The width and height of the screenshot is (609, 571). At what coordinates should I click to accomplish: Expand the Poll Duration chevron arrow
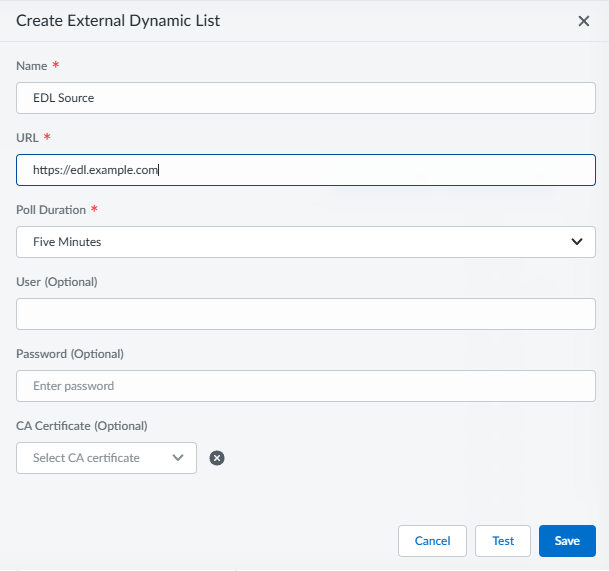(x=576, y=242)
